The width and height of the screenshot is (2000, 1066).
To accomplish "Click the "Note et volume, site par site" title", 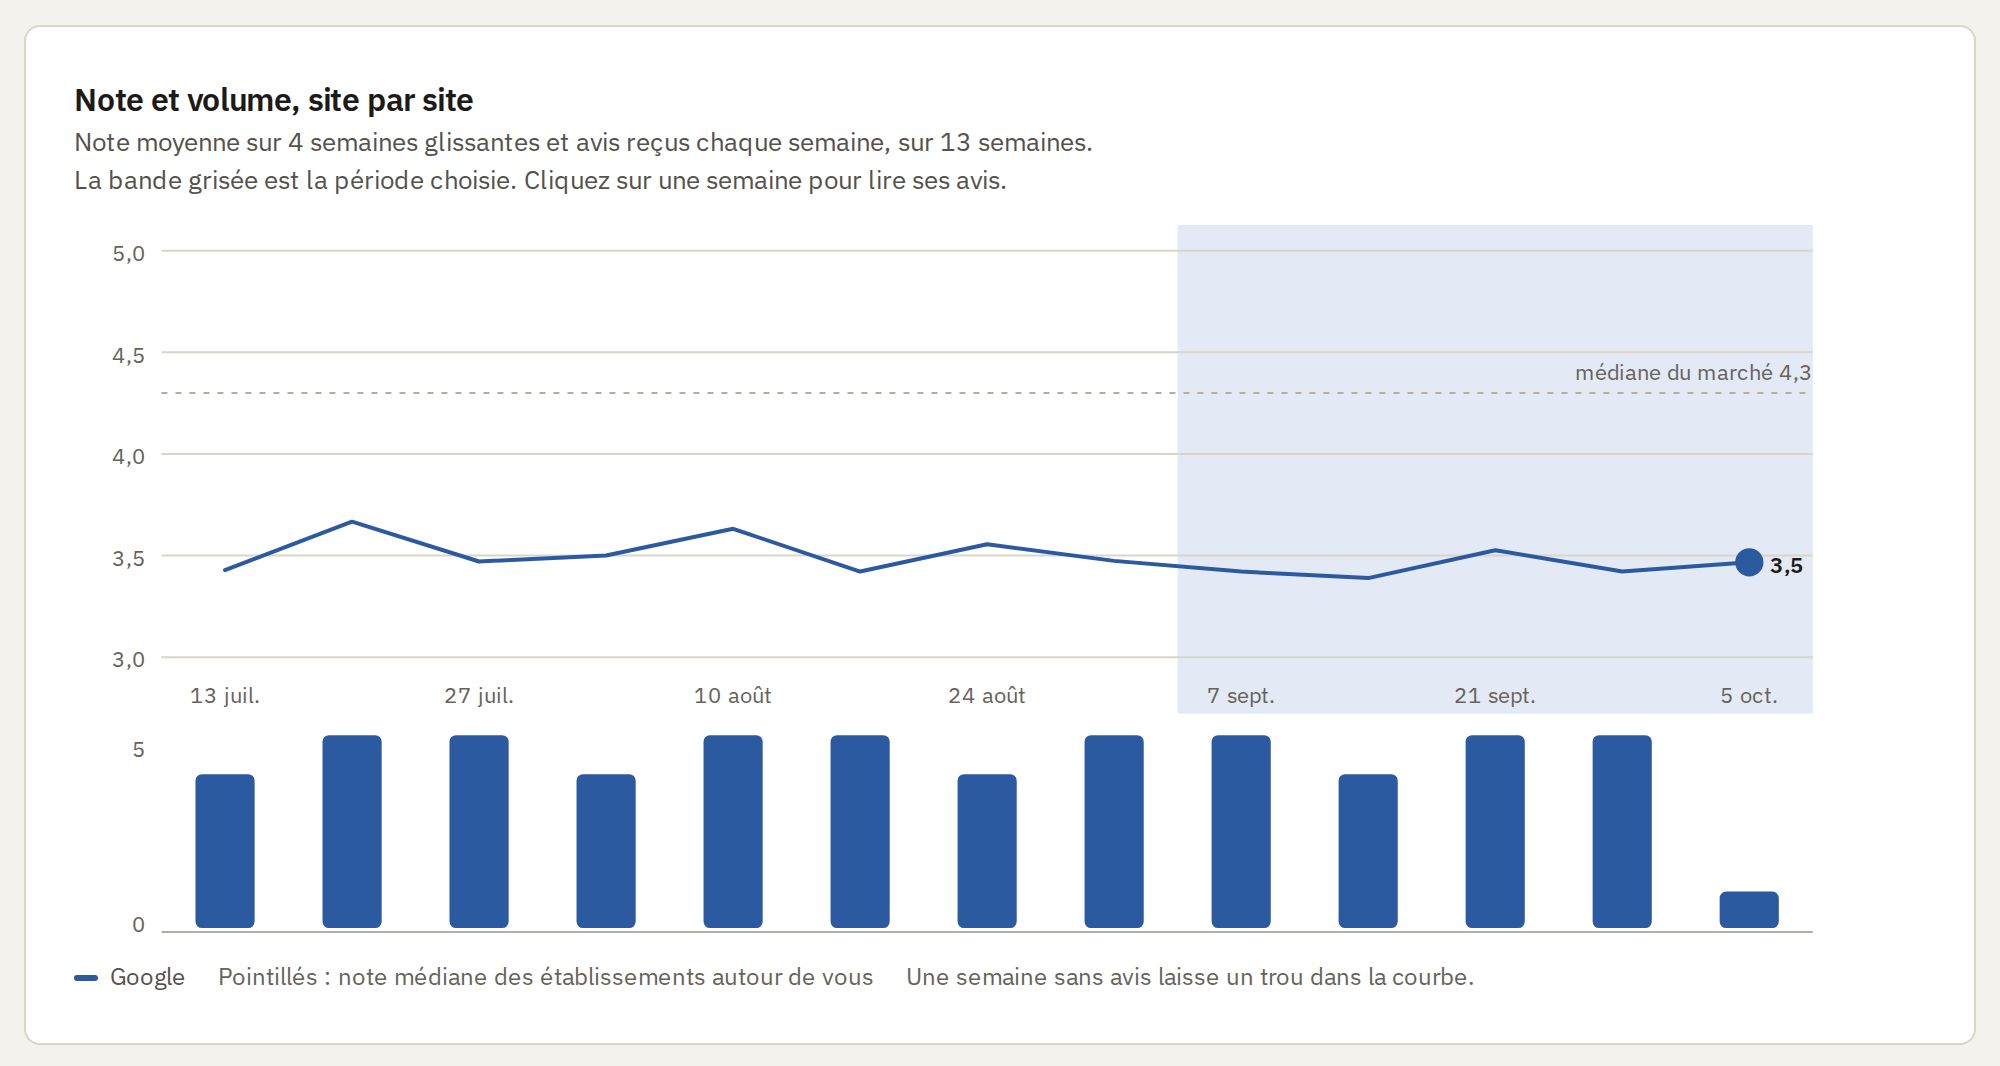I will (274, 100).
